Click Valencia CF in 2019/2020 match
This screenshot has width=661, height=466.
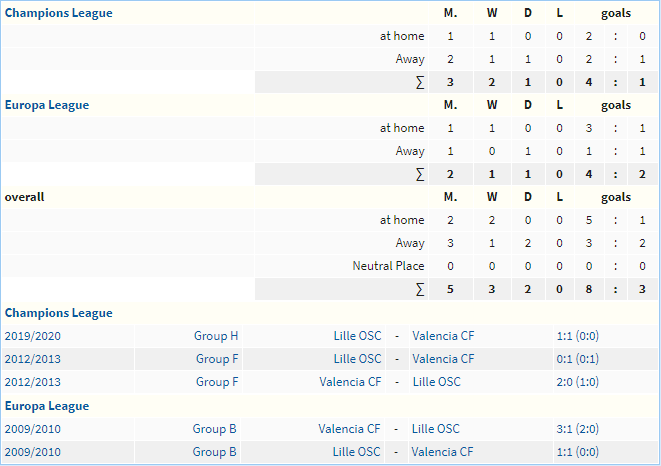443,336
